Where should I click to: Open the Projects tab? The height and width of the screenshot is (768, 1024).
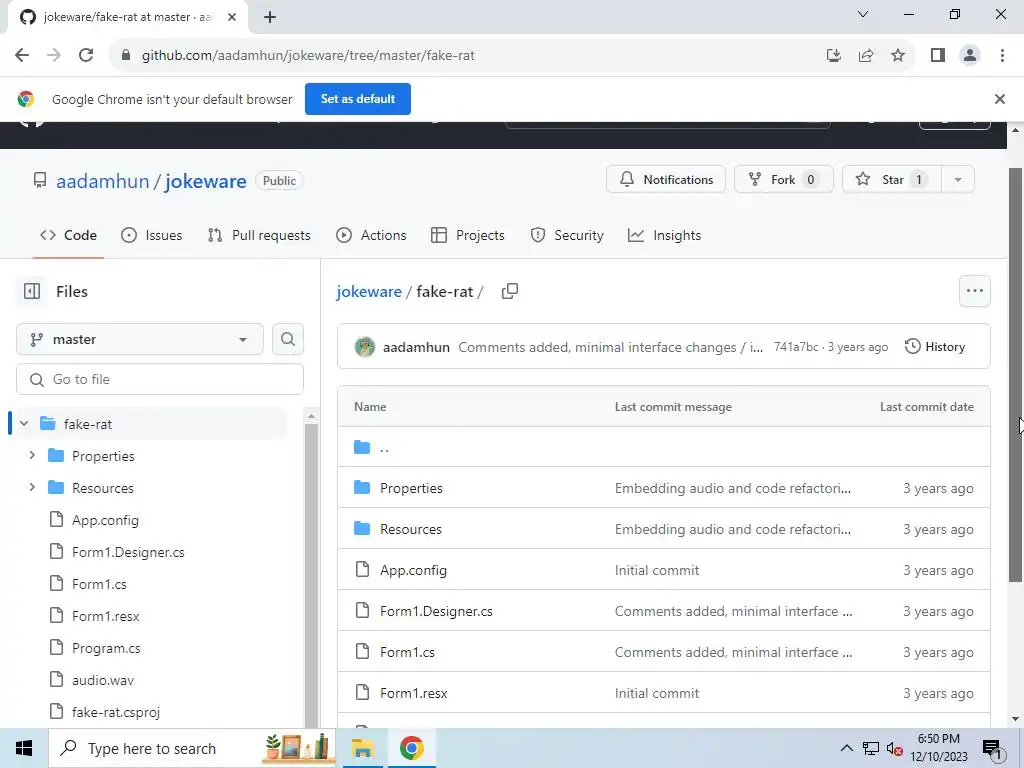pos(468,235)
